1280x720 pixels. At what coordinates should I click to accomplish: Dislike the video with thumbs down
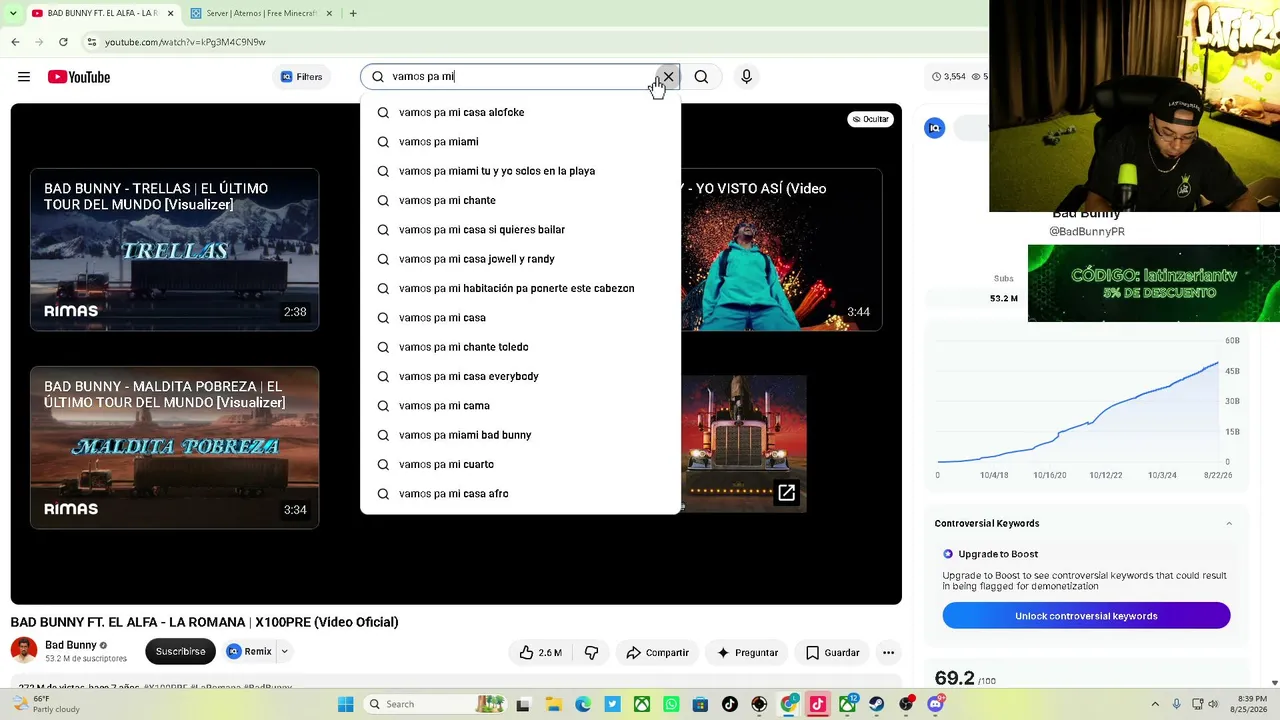coord(592,653)
